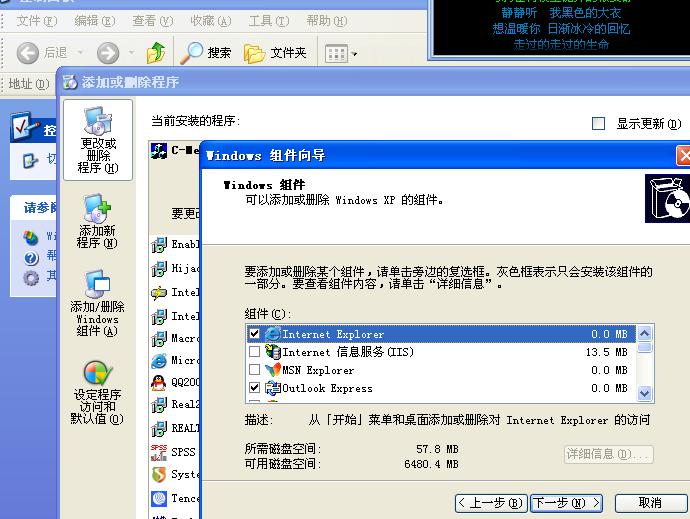690x519 pixels.
Task: Open the 文件夹 folders pane button
Action: tap(275, 53)
